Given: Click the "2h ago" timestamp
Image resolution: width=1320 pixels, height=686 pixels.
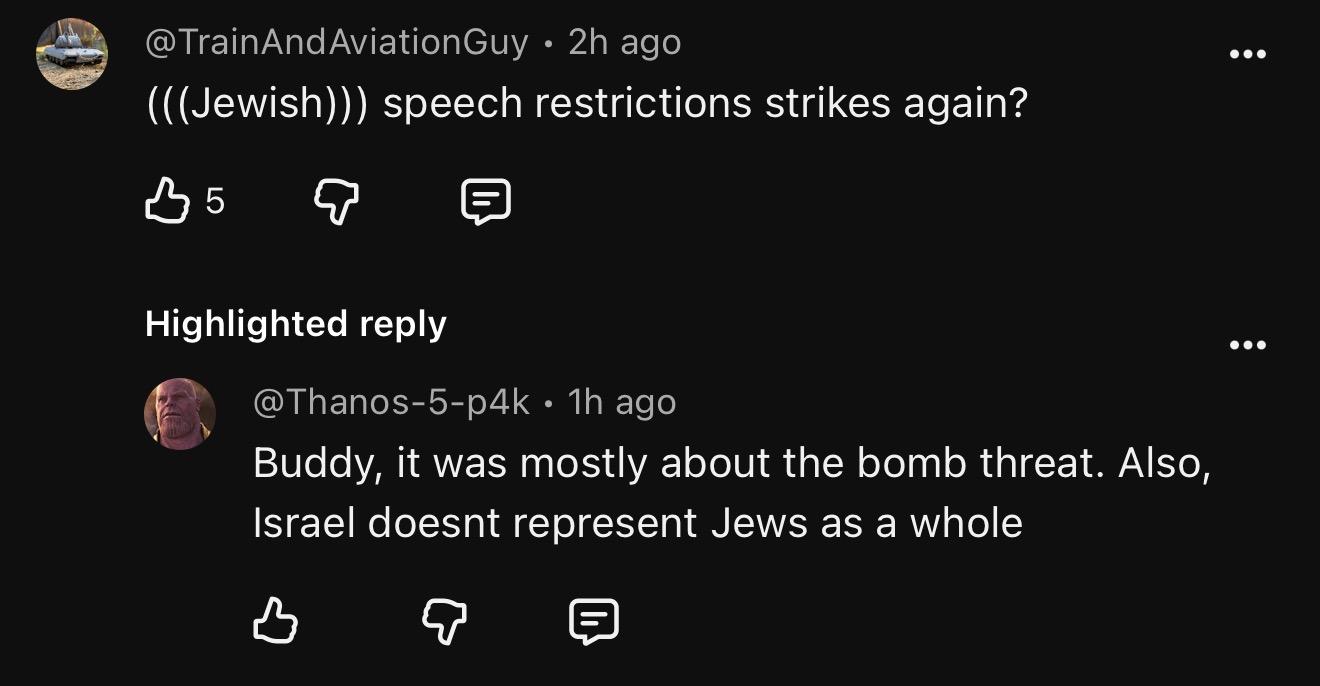Looking at the screenshot, I should click(624, 42).
